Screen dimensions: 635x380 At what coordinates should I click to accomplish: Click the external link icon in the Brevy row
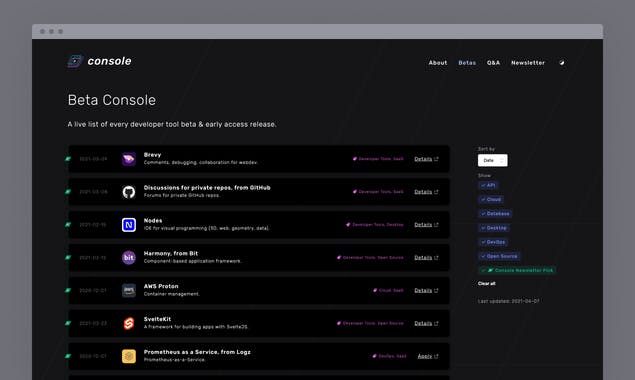pos(436,159)
